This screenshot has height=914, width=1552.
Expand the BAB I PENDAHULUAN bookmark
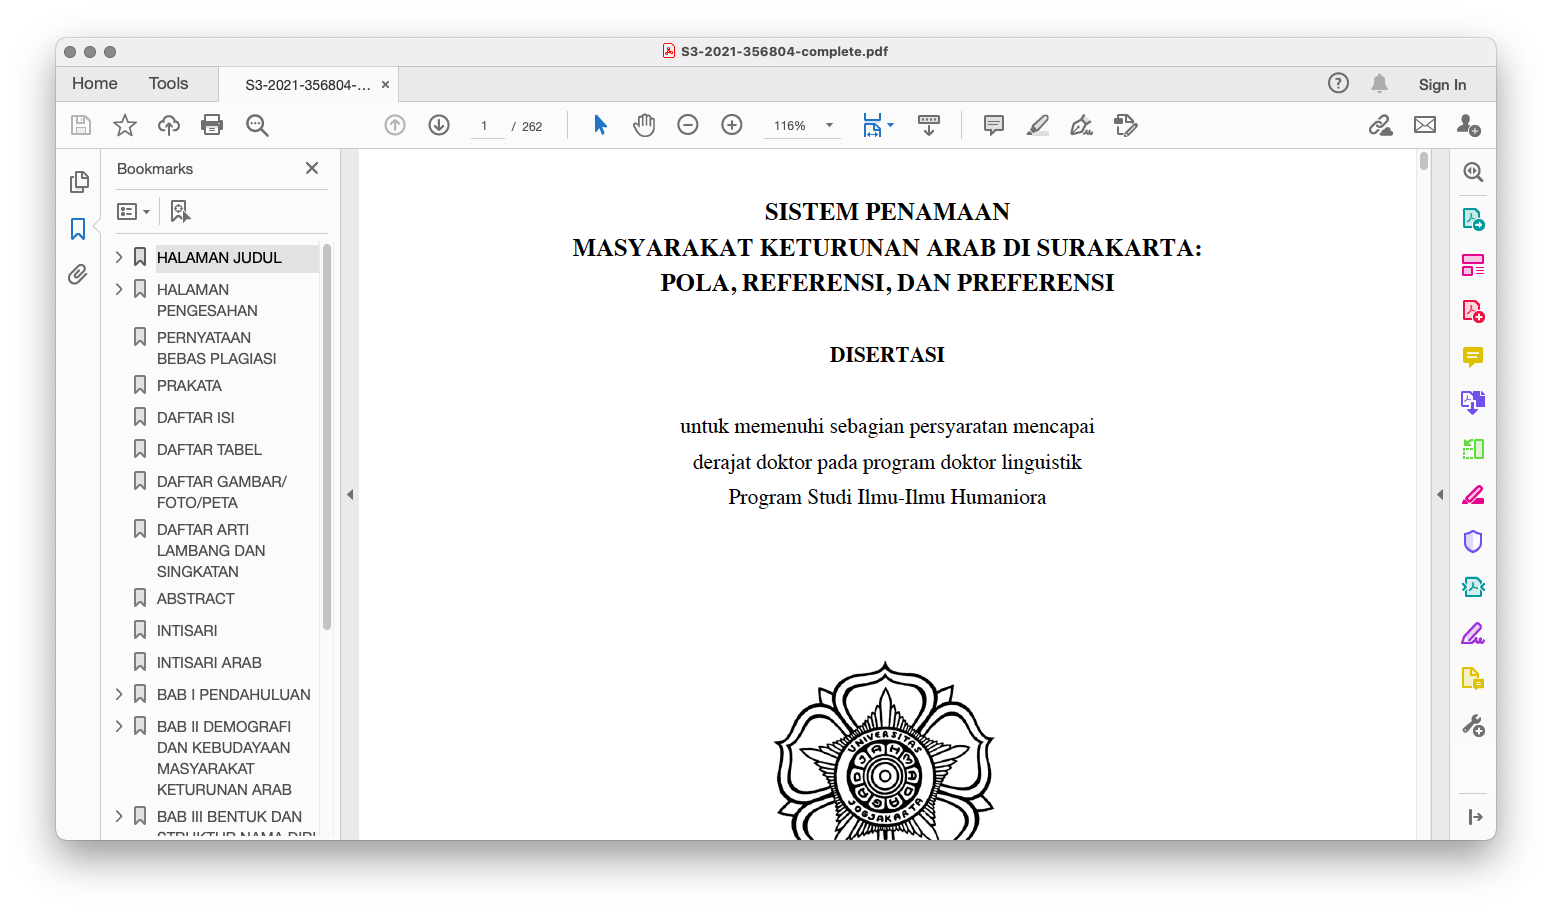118,693
